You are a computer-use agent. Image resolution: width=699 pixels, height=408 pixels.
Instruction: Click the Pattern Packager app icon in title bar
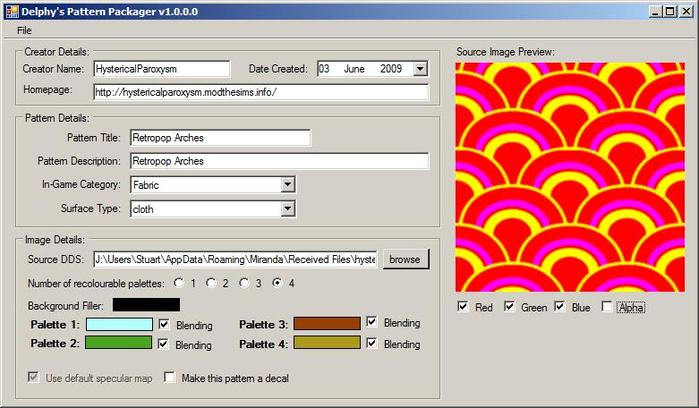[12, 12]
